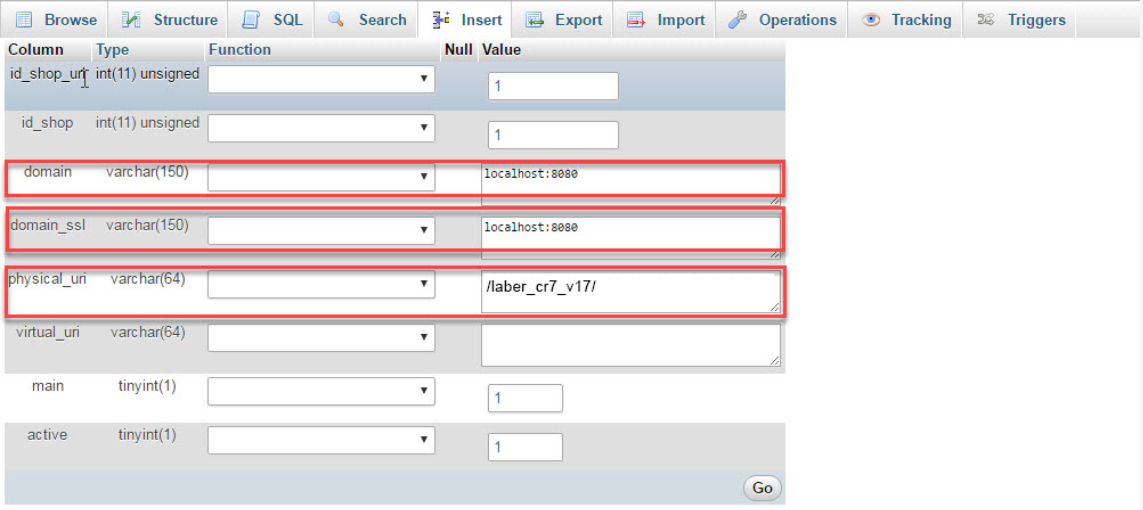Go to the Search tab

367,20
